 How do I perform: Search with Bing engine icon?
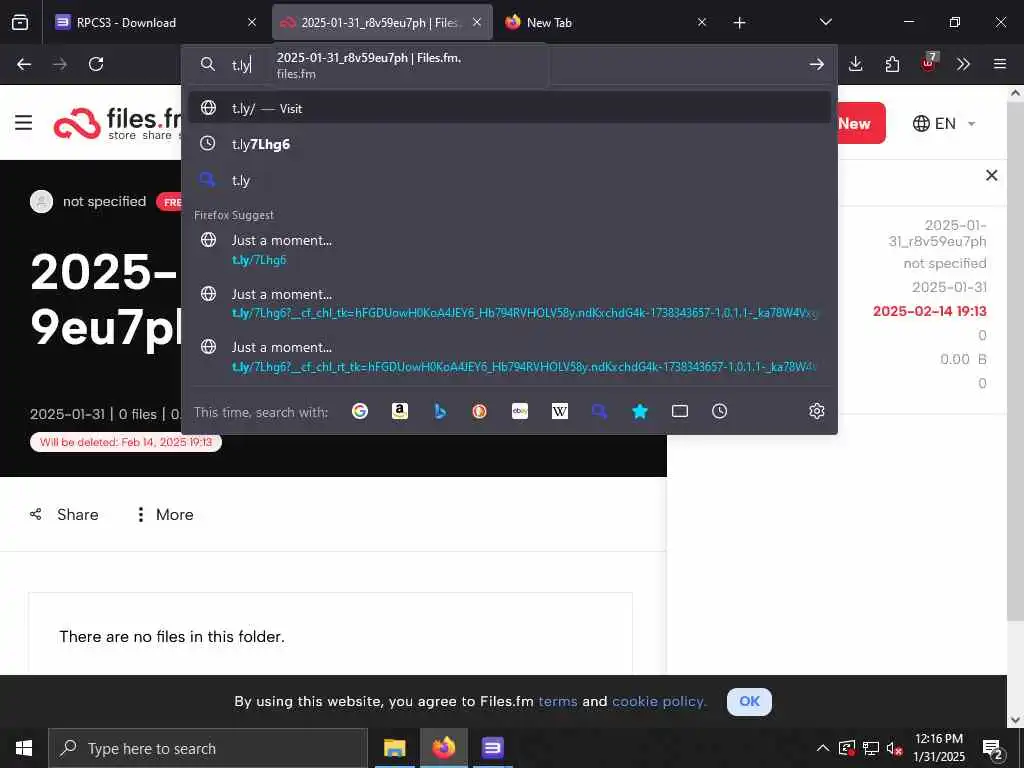[440, 411]
